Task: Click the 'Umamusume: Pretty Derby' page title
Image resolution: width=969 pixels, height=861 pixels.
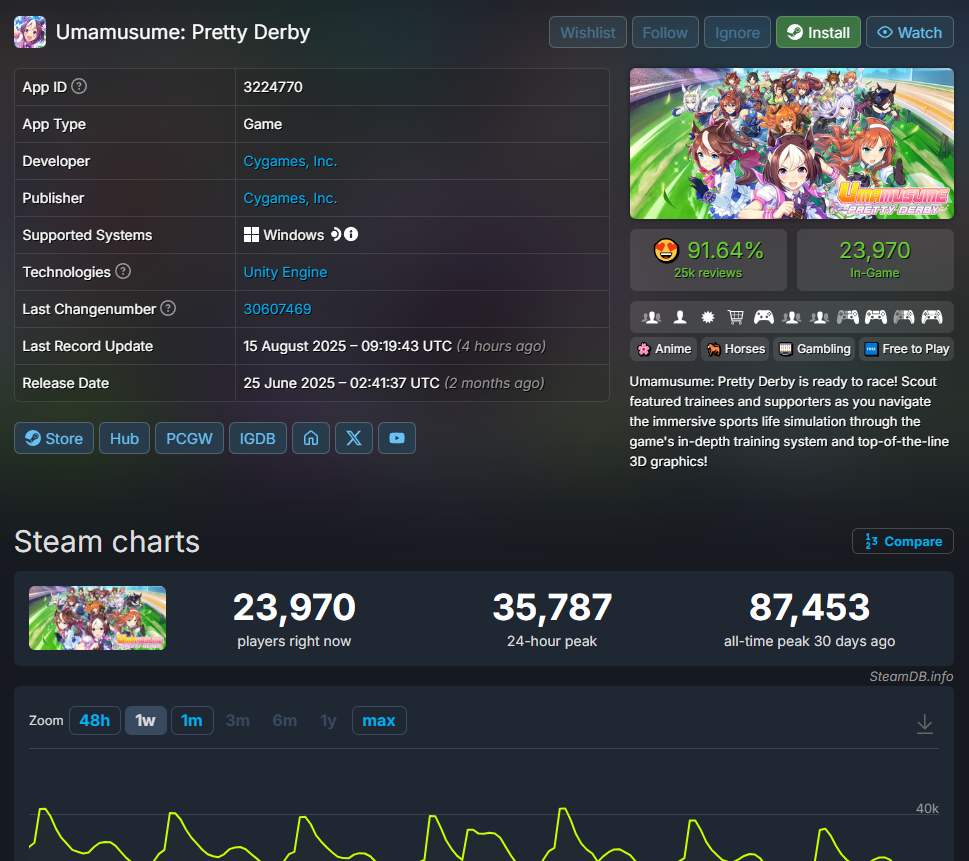Action: [x=183, y=32]
